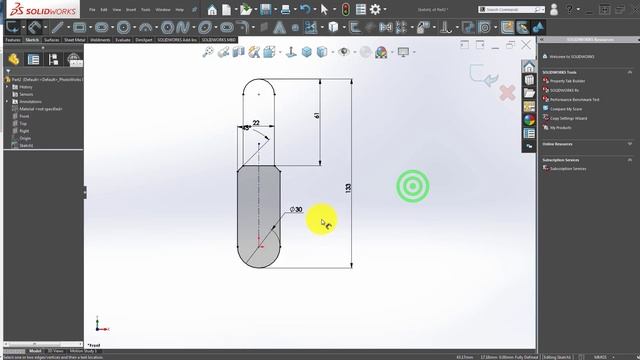Click the Undo arrow icon
Image resolution: width=640 pixels, height=360 pixels.
coord(305,9)
